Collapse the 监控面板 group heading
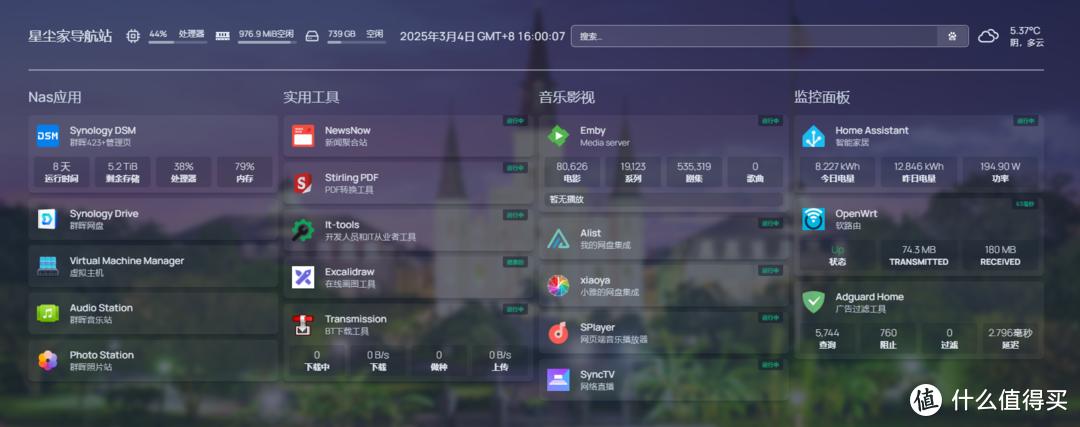Viewport: 1080px width, 427px height. (822, 97)
